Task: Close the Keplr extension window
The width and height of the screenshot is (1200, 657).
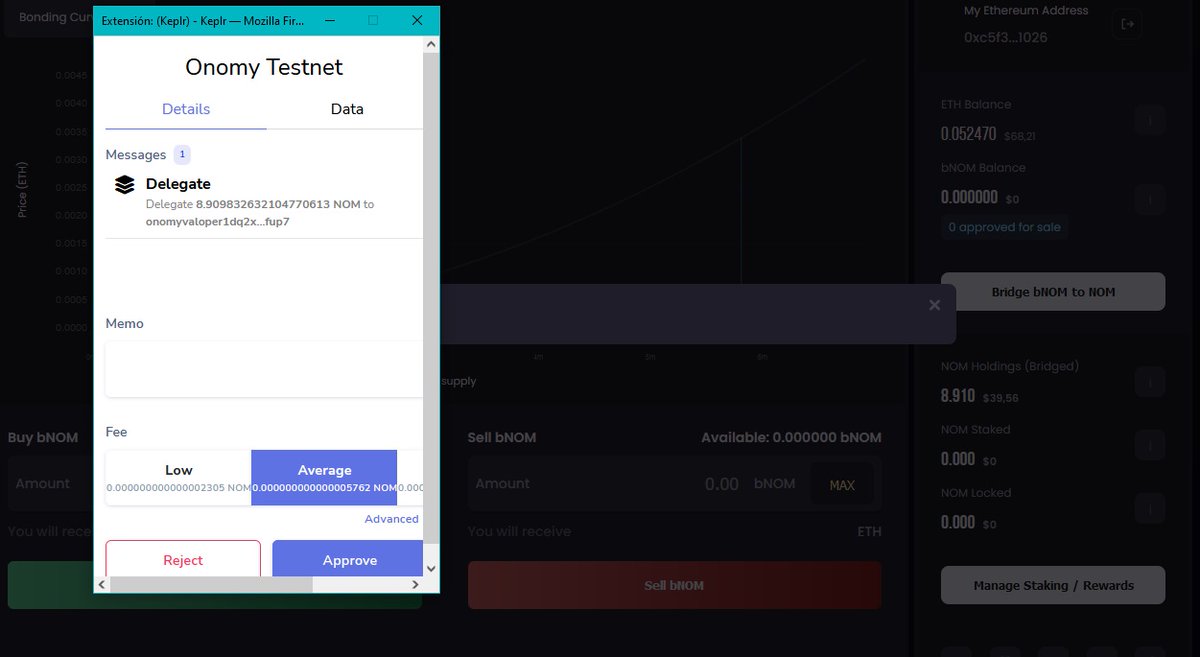Action: click(418, 20)
